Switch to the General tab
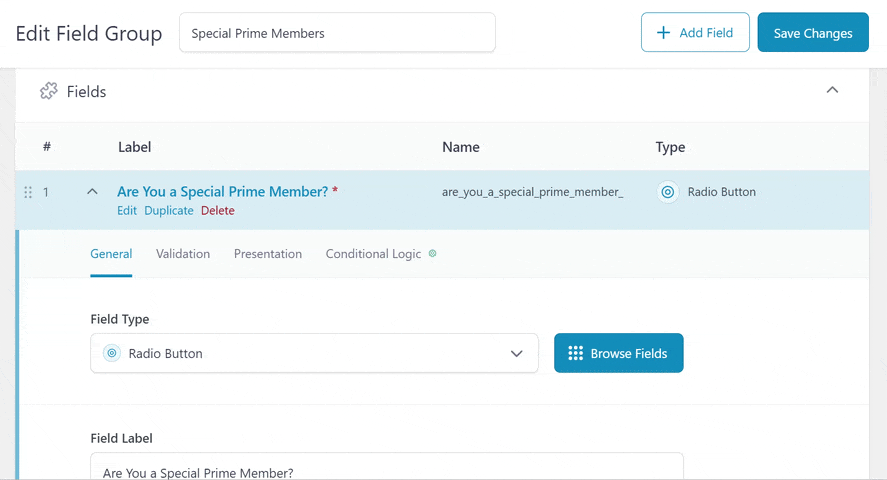Screen dimensions: 887x480 (111, 254)
